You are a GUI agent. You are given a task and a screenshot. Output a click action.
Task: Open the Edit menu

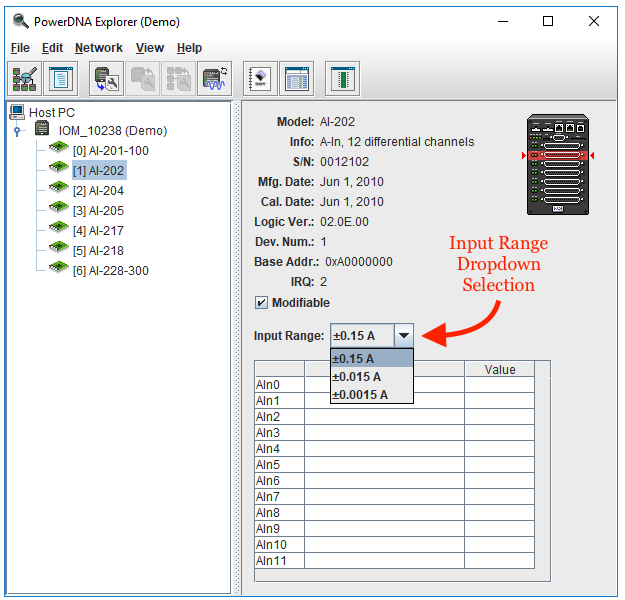pos(52,48)
